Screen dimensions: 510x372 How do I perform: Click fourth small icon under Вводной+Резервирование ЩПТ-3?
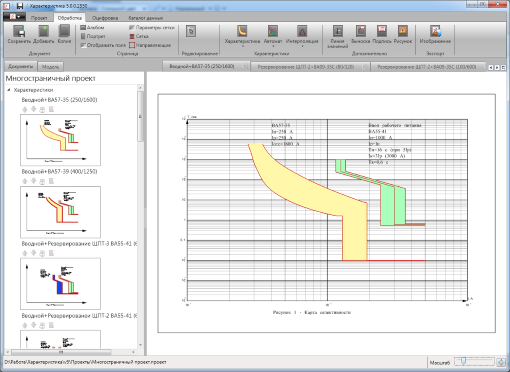point(51,253)
